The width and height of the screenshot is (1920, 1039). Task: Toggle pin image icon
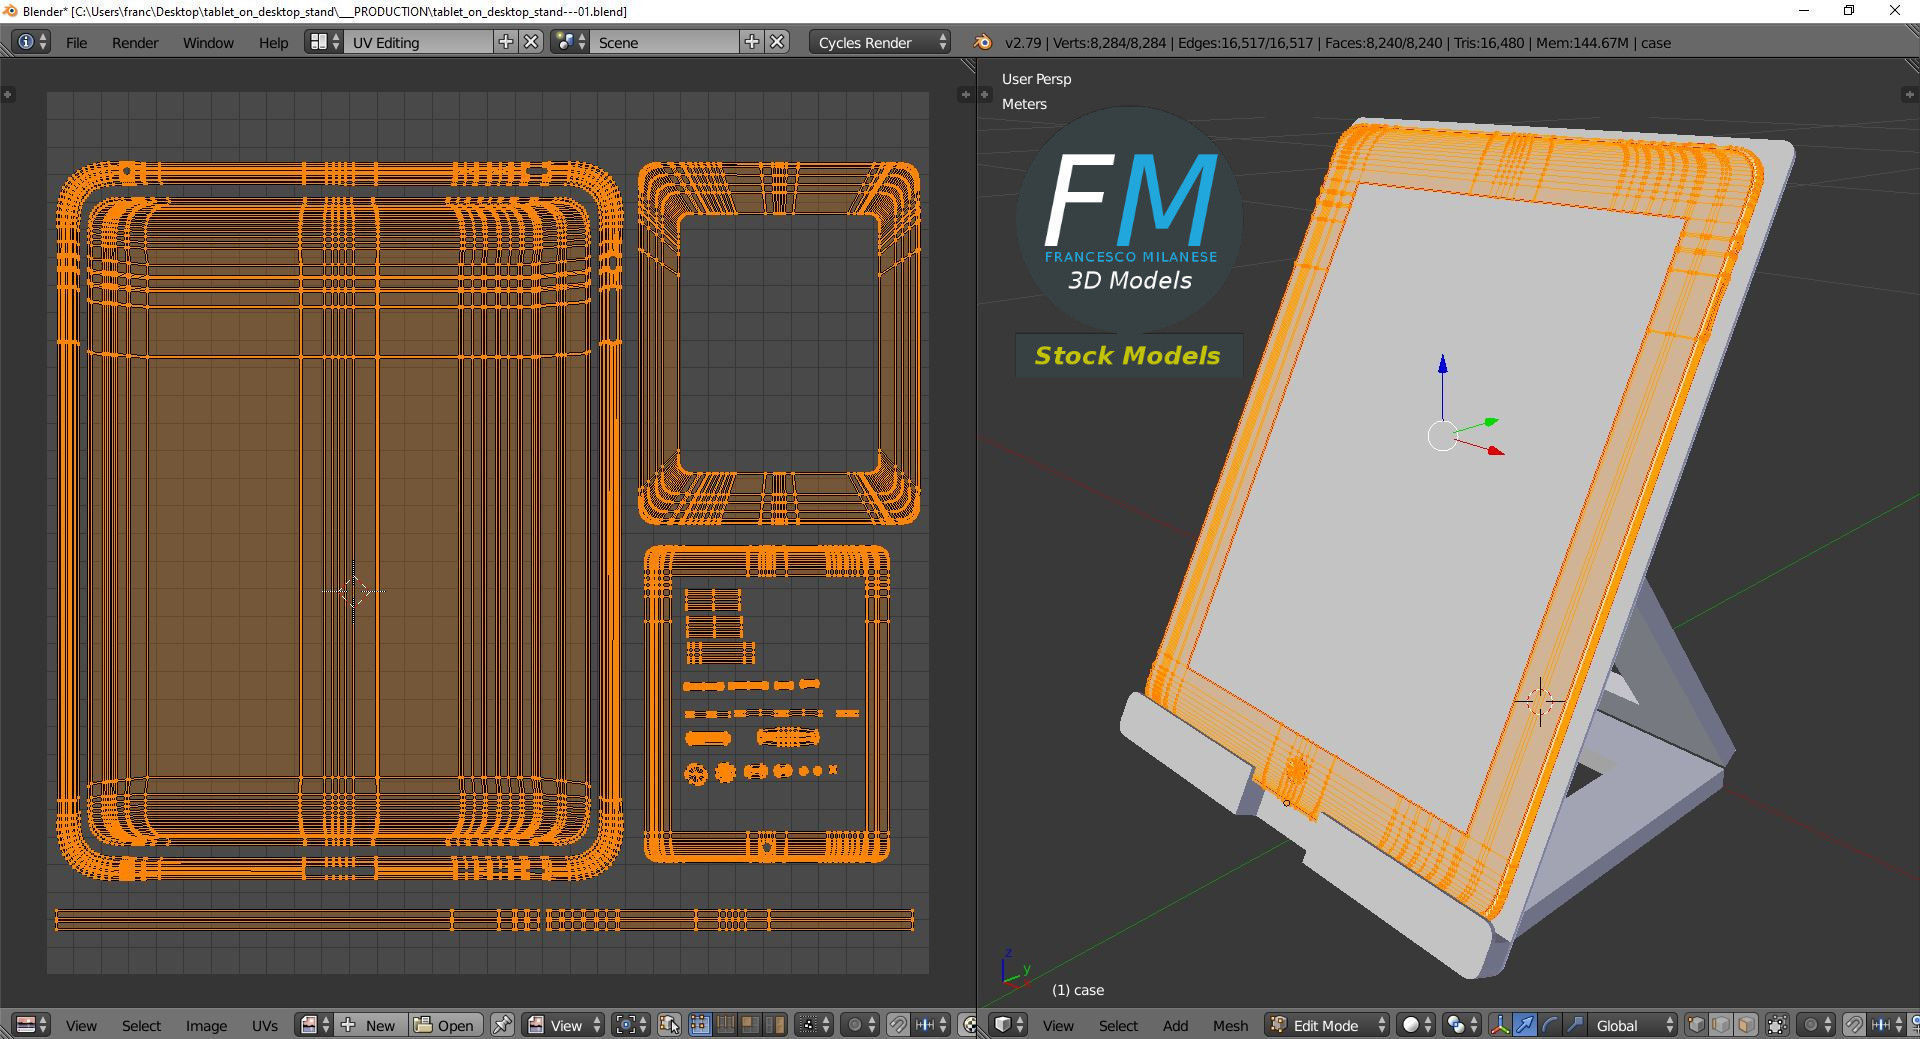click(x=503, y=1025)
